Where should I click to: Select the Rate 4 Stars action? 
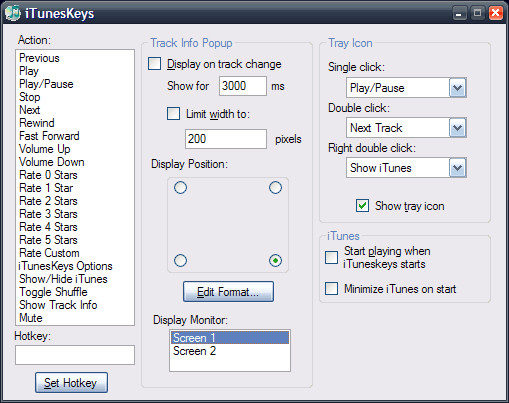click(75, 227)
